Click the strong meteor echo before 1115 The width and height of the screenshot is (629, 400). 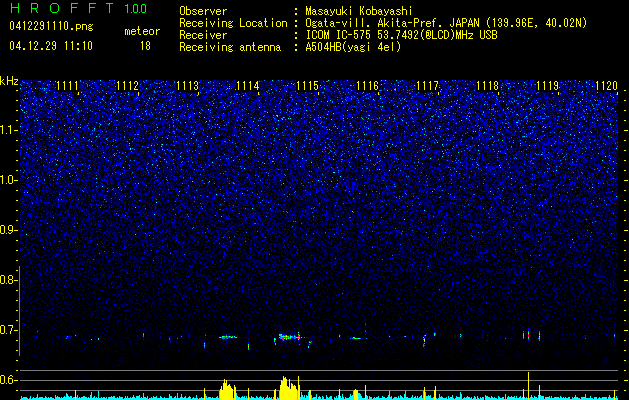click(290, 337)
